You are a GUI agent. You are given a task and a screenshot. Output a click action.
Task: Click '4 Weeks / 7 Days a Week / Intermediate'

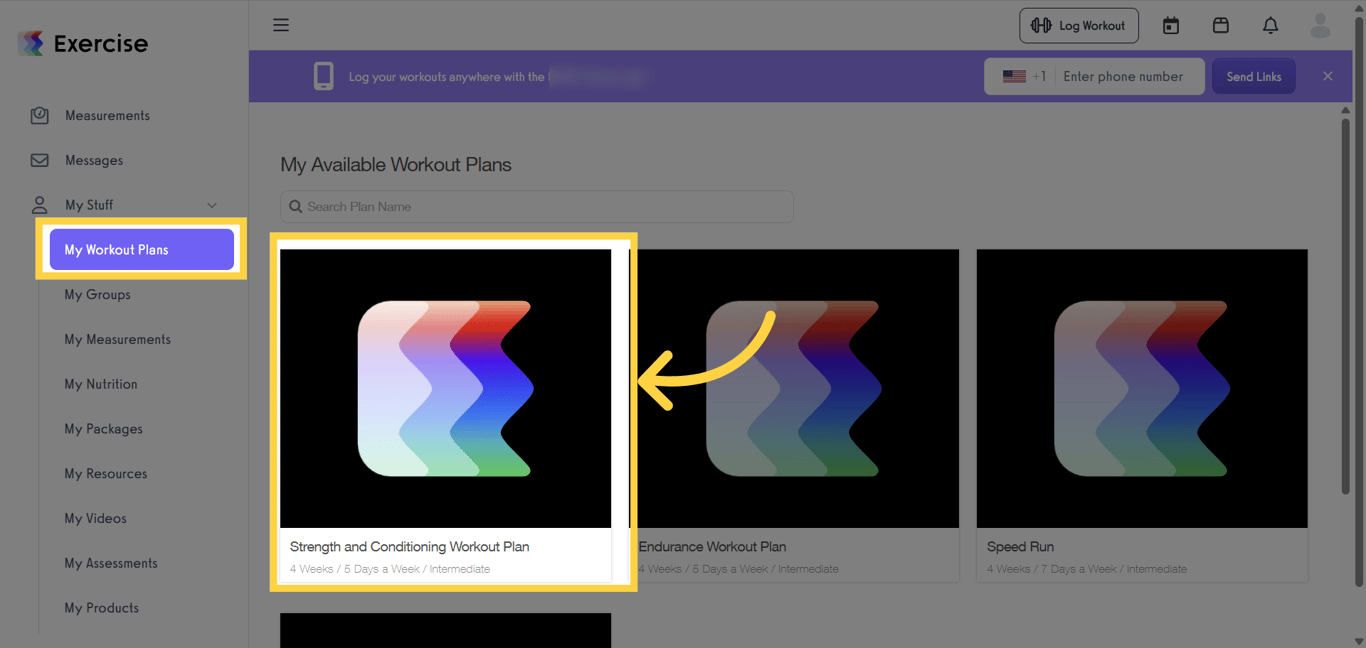1087,569
